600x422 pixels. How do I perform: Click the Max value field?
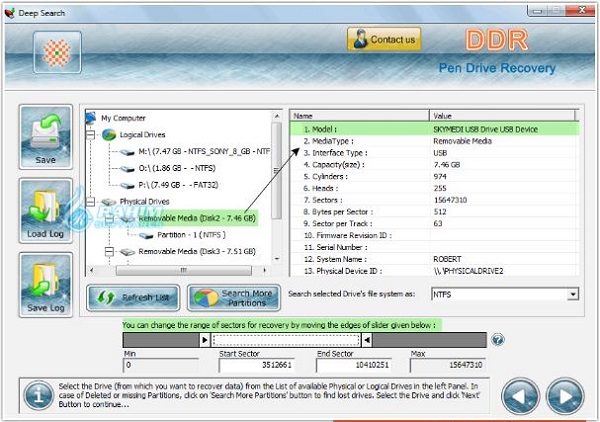448,365
